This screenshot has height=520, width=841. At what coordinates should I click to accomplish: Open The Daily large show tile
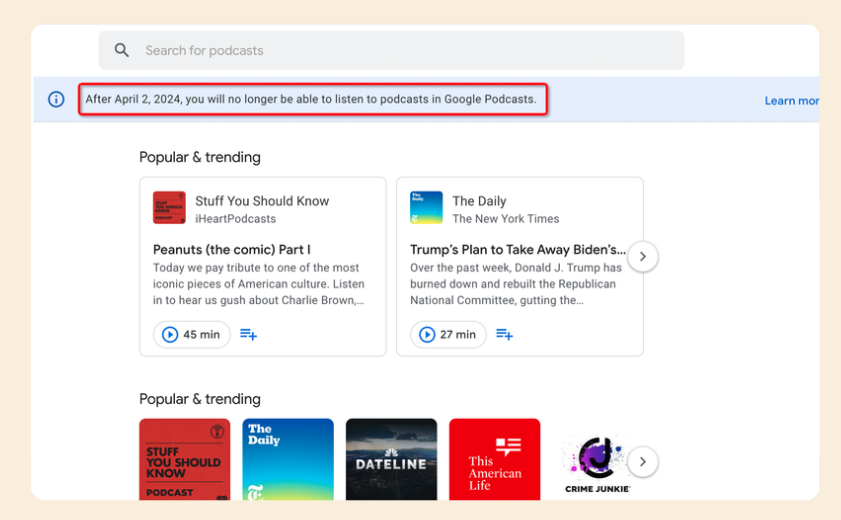point(288,459)
